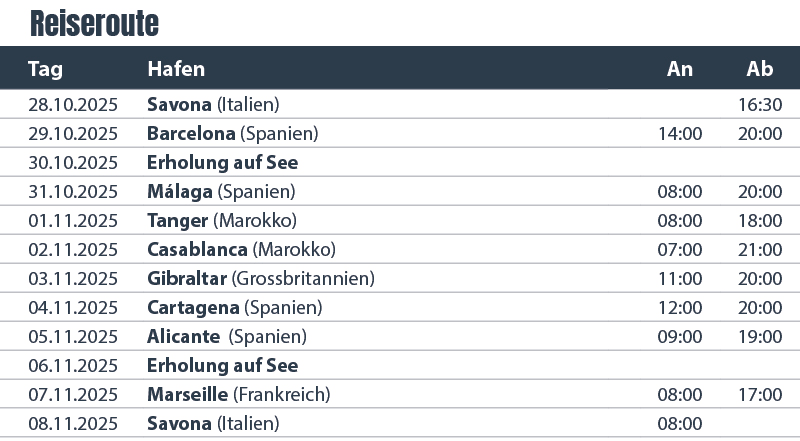
Task: Click the Reiseroute heading
Action: click(x=94, y=22)
